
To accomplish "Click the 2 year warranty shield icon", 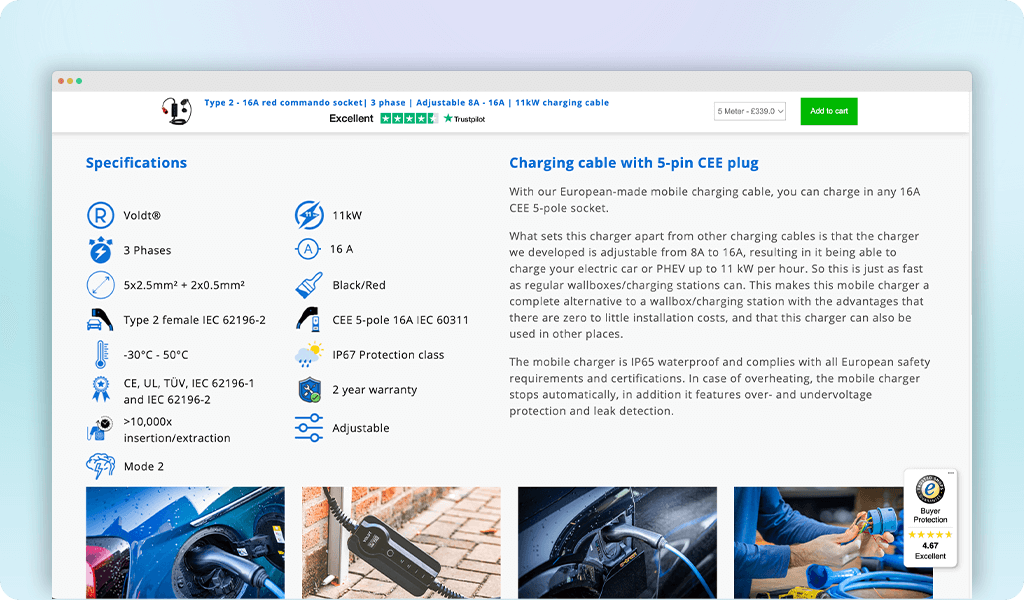I will [310, 390].
